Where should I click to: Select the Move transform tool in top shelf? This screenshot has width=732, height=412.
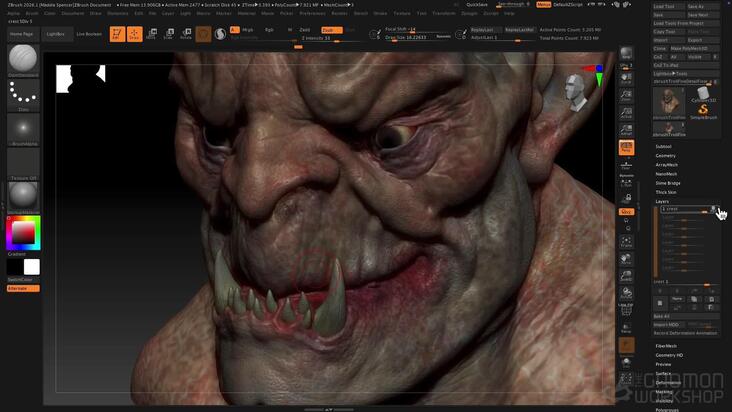click(152, 34)
